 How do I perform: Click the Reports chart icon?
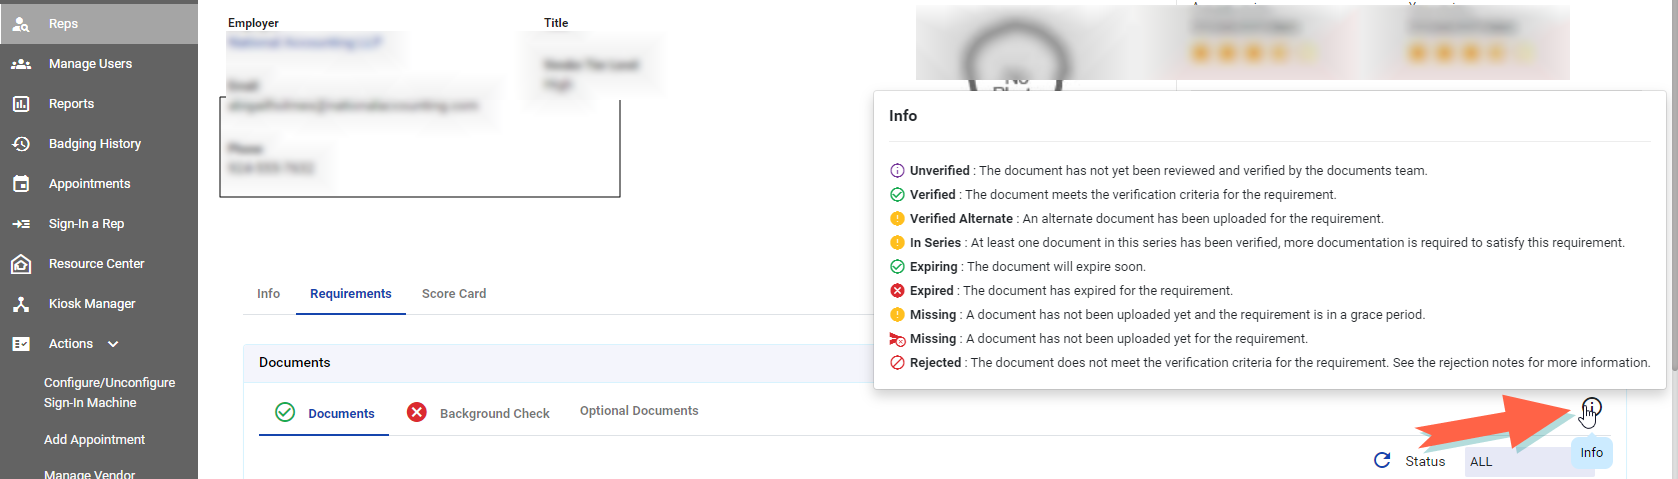(x=21, y=104)
